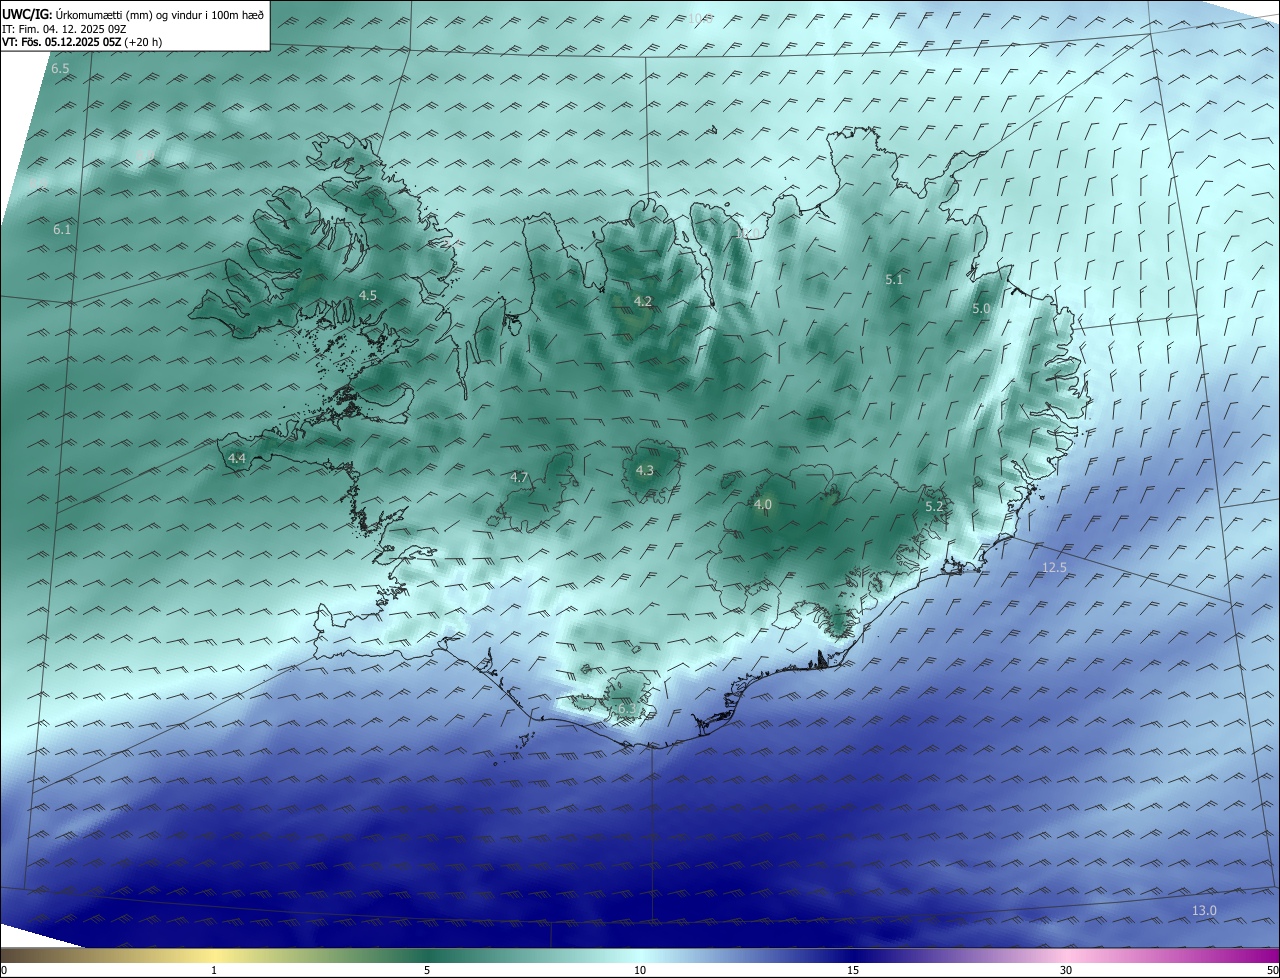Click the 1 tick on colour scale
Viewport: 1280px width, 978px height.
click(x=214, y=970)
